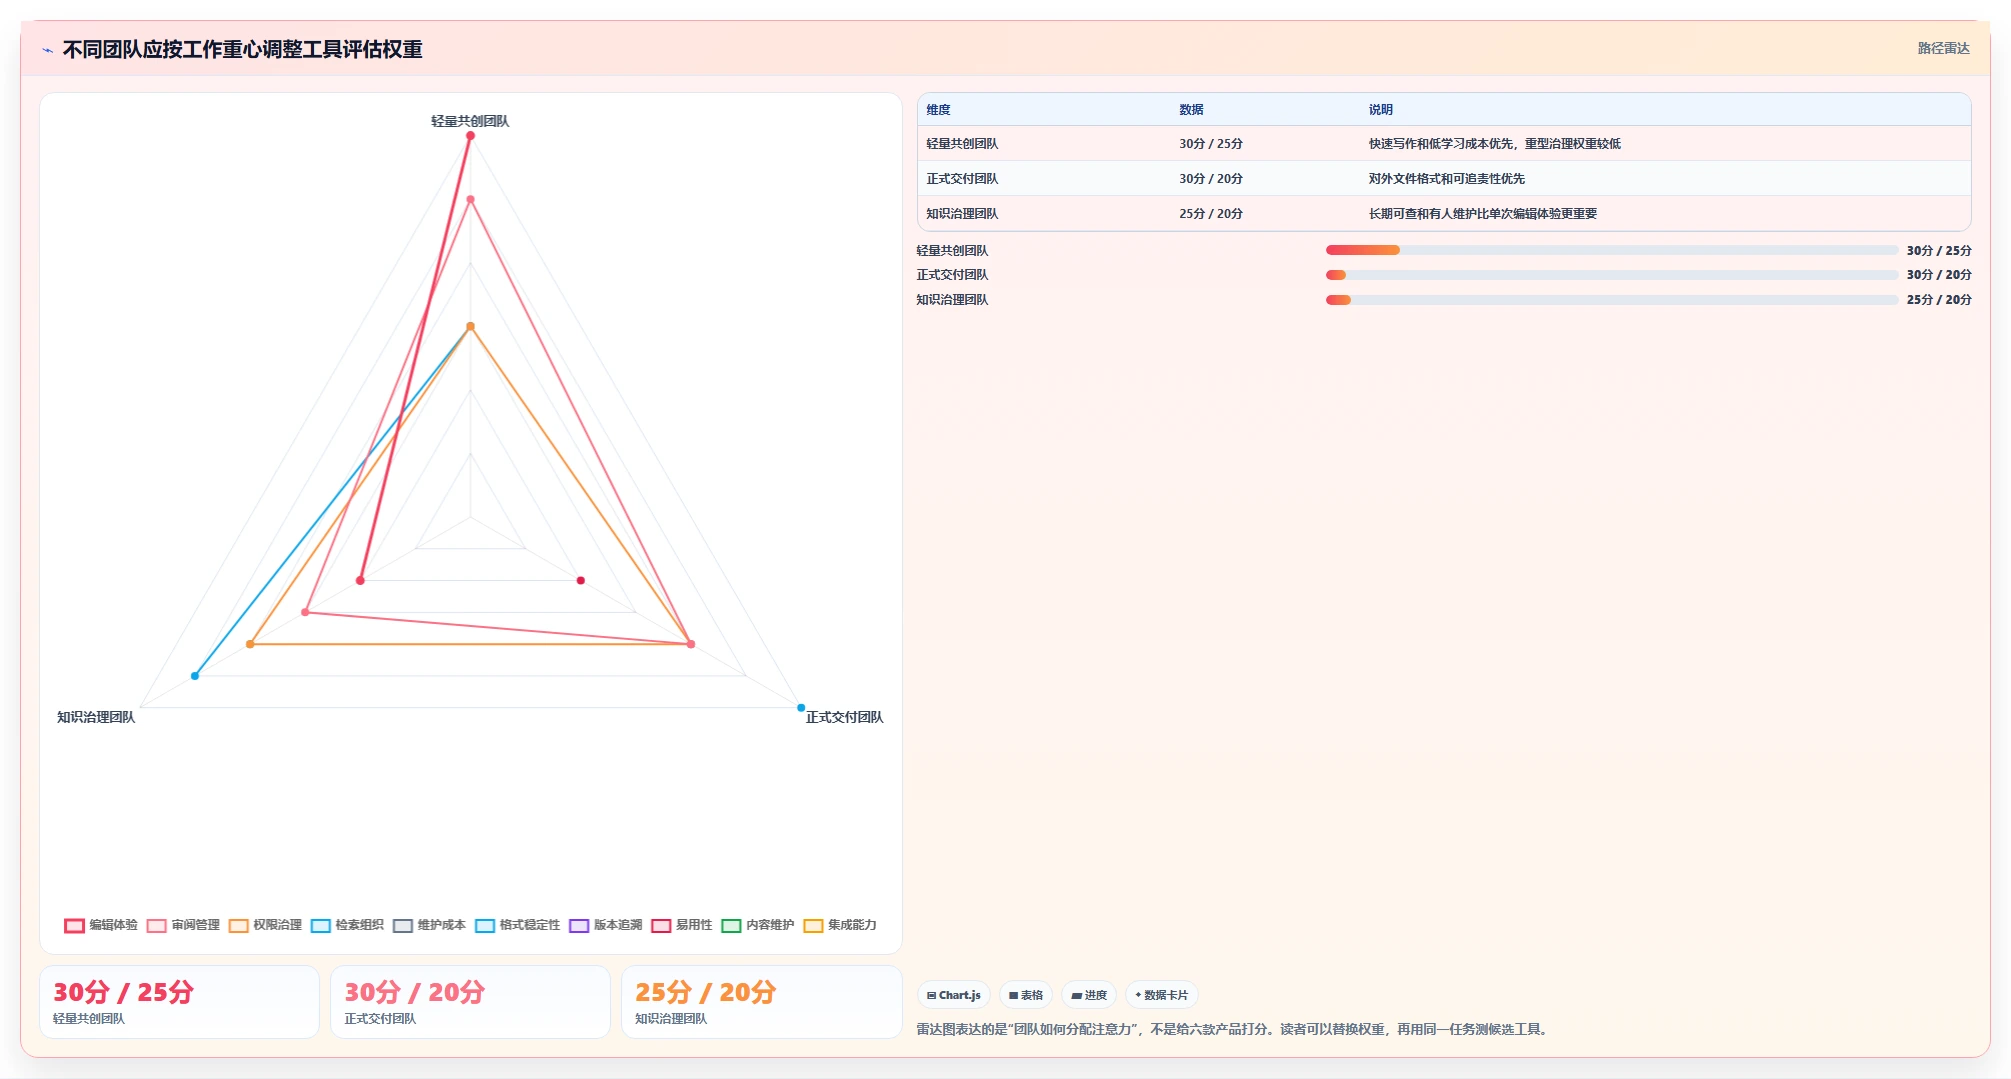Hide the 权限治理 dataset via legend
Screen dimensions: 2011x1079
click(x=265, y=925)
